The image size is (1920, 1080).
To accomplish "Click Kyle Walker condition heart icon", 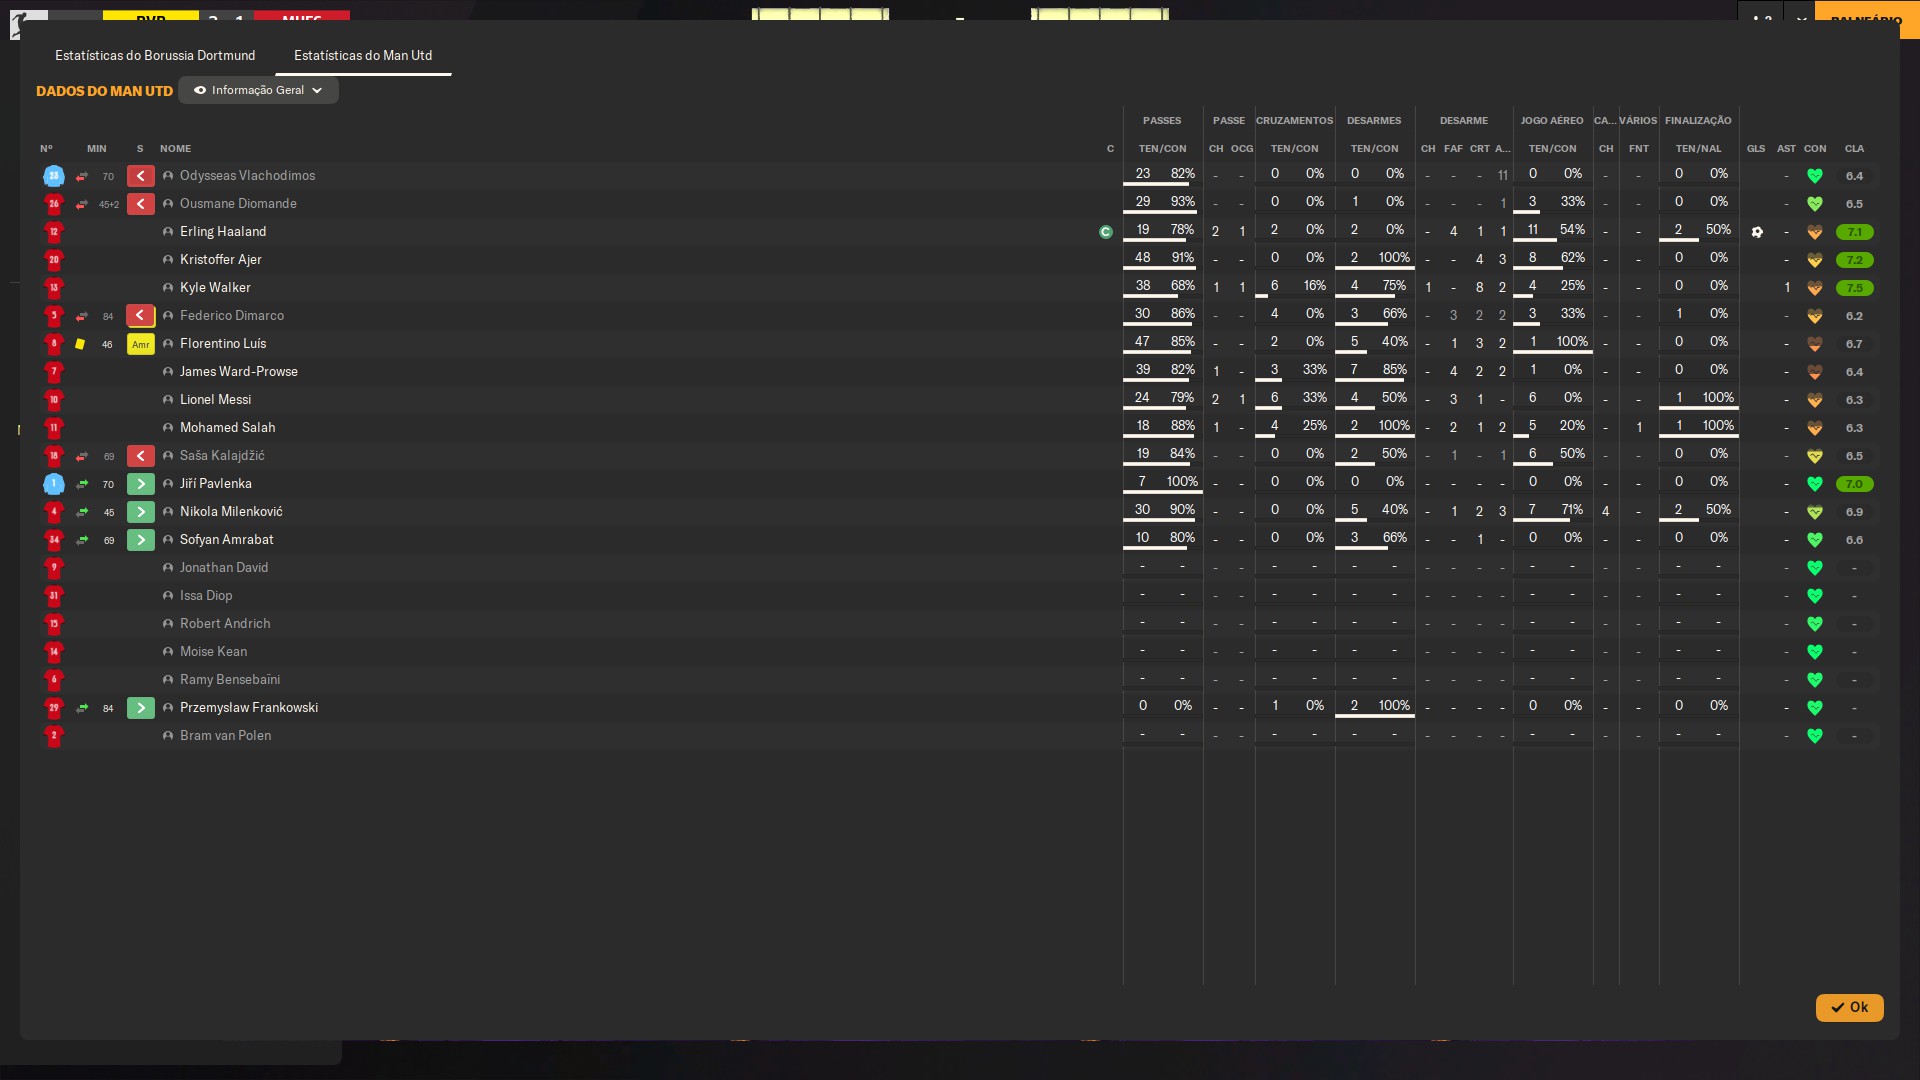I will tap(1815, 288).
